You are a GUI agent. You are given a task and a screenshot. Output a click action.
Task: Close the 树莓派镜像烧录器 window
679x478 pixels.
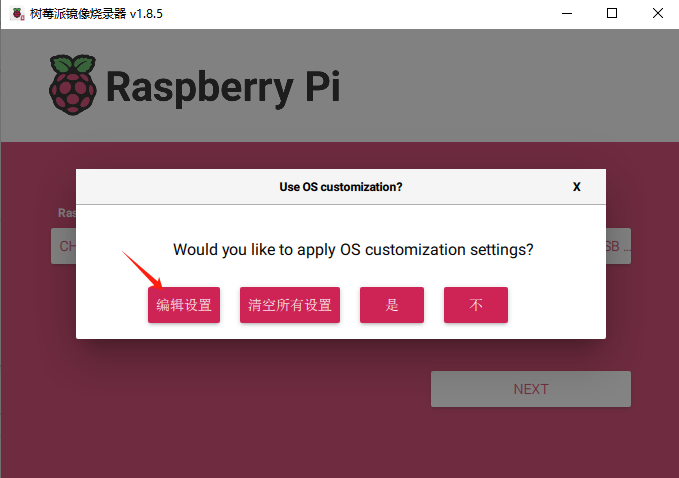pyautogui.click(x=658, y=13)
